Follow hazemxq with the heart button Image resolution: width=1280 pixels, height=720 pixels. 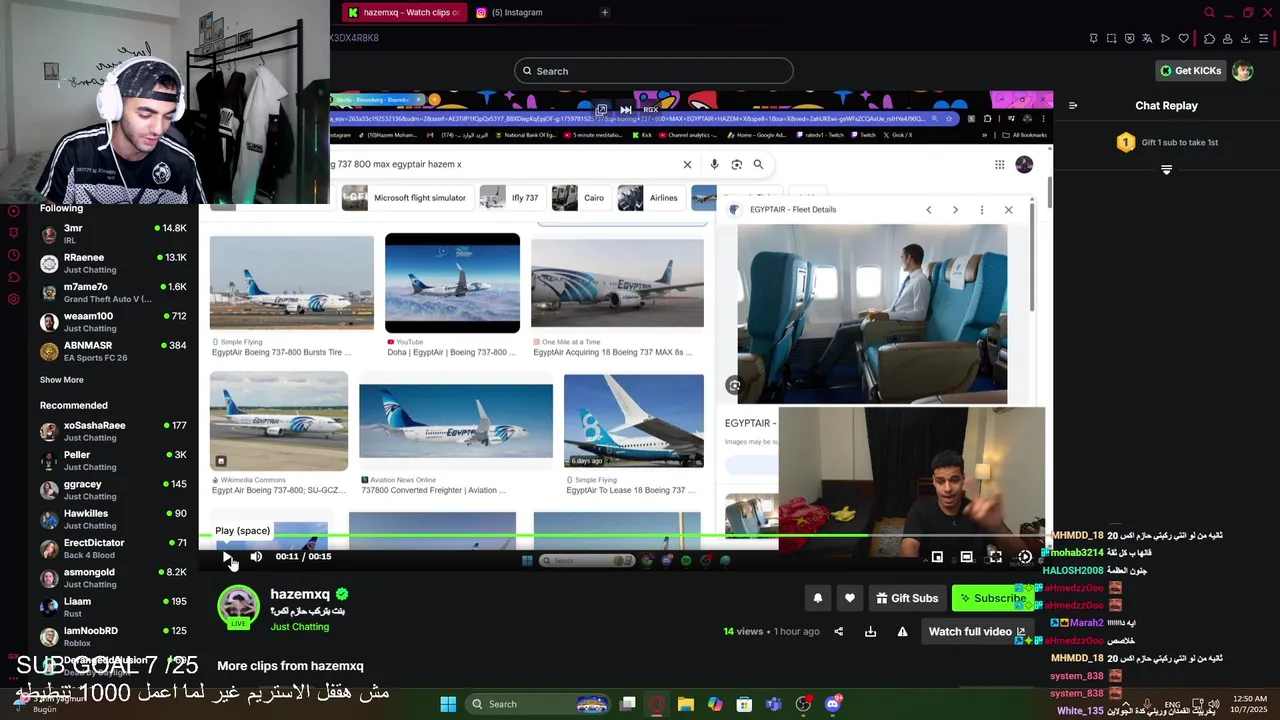point(850,598)
